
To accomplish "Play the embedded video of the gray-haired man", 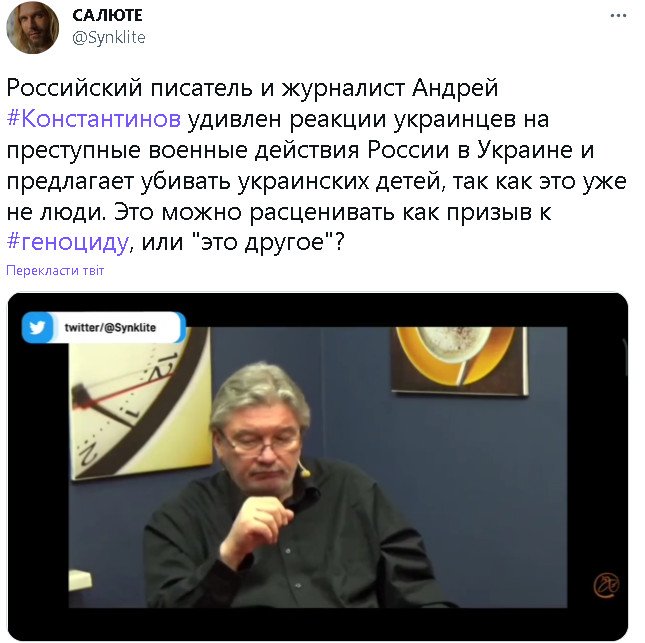I will pos(318,467).
